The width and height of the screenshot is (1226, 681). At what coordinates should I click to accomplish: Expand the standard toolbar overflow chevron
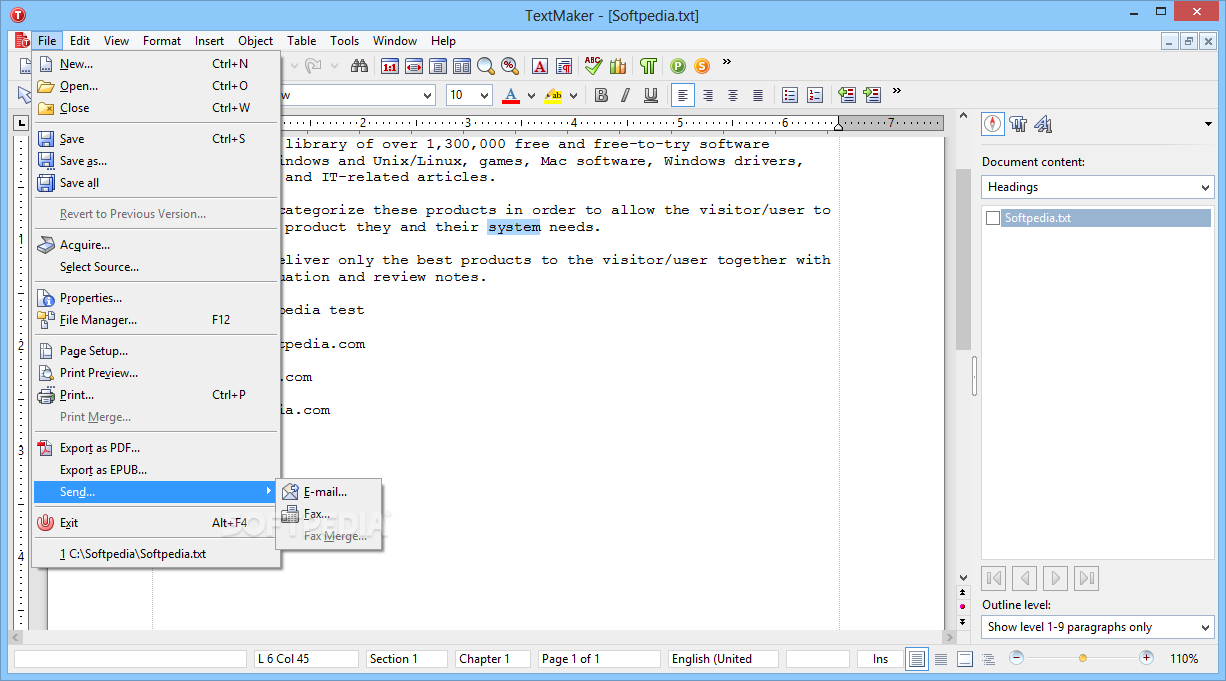tap(727, 62)
